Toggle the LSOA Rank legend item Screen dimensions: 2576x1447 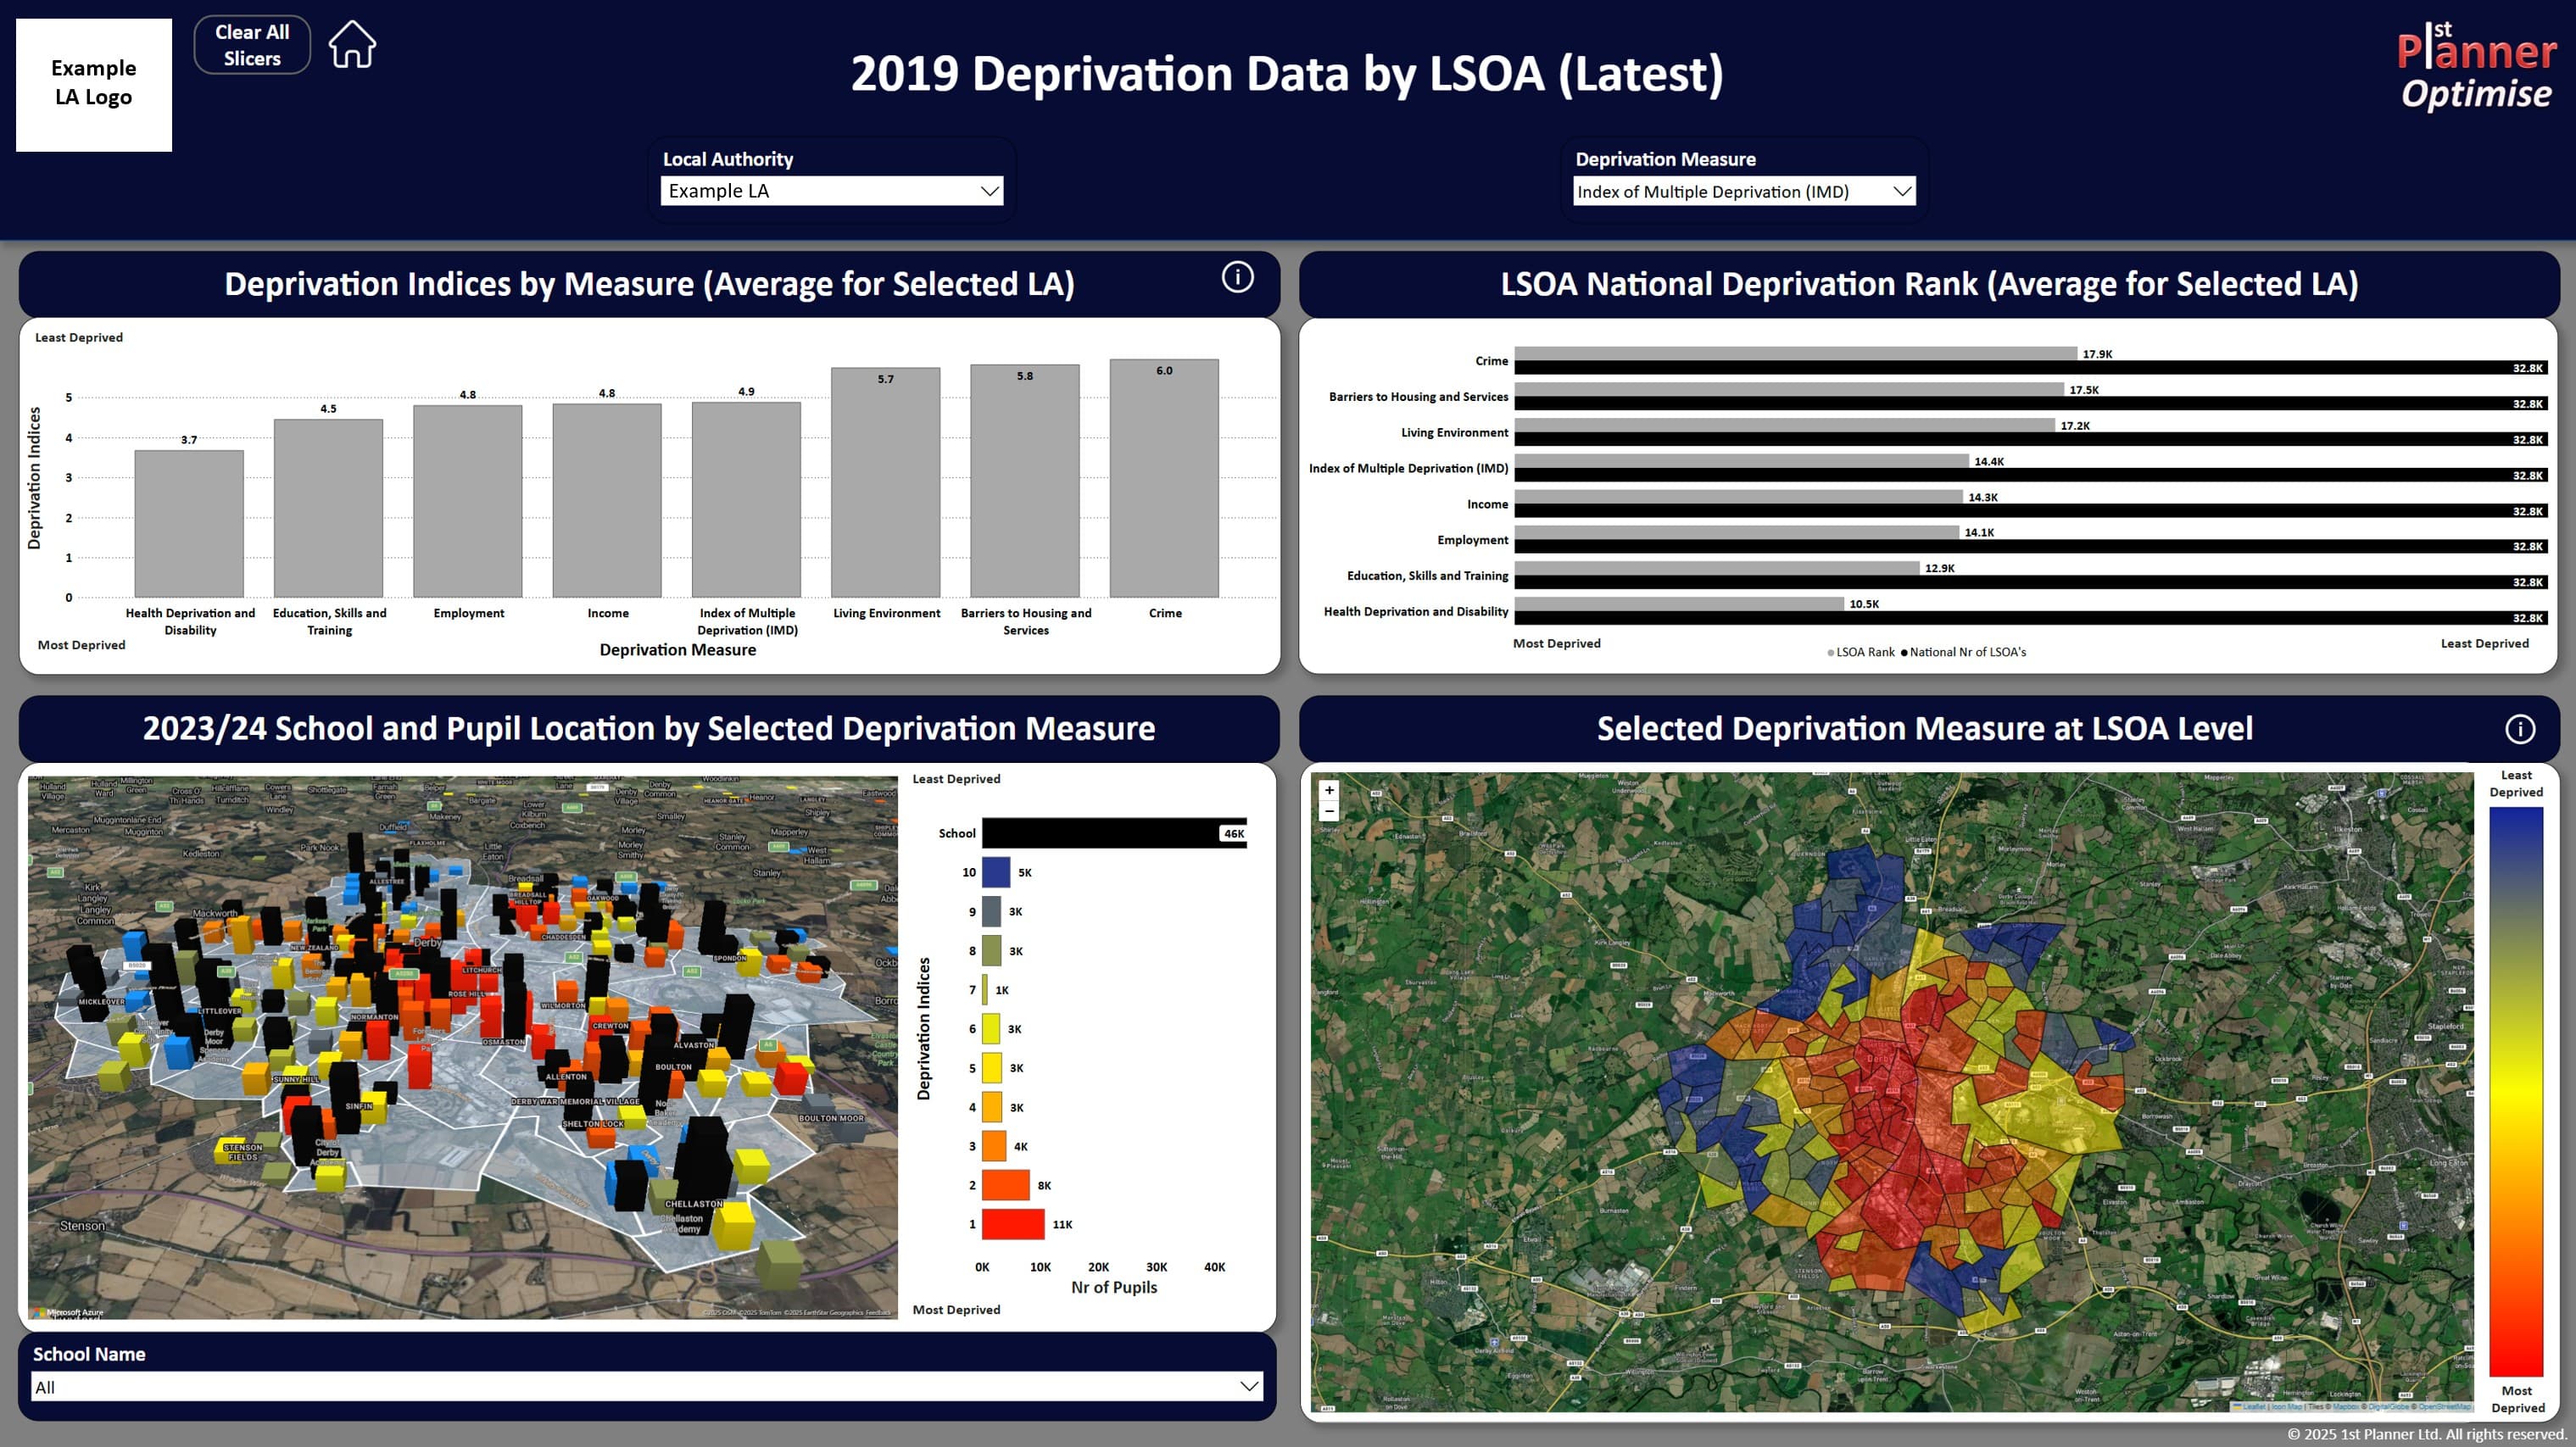(1861, 651)
